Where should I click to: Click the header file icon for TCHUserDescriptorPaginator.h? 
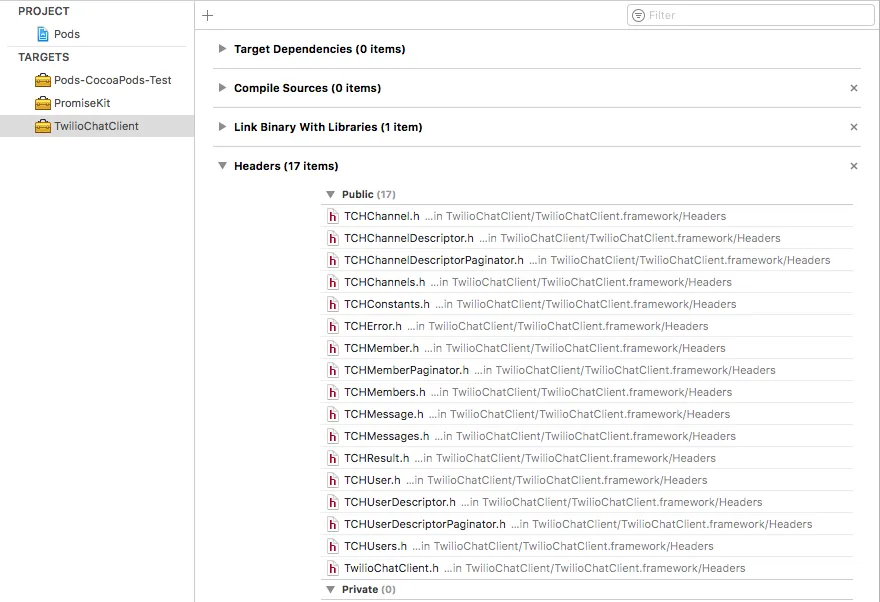[x=333, y=524]
